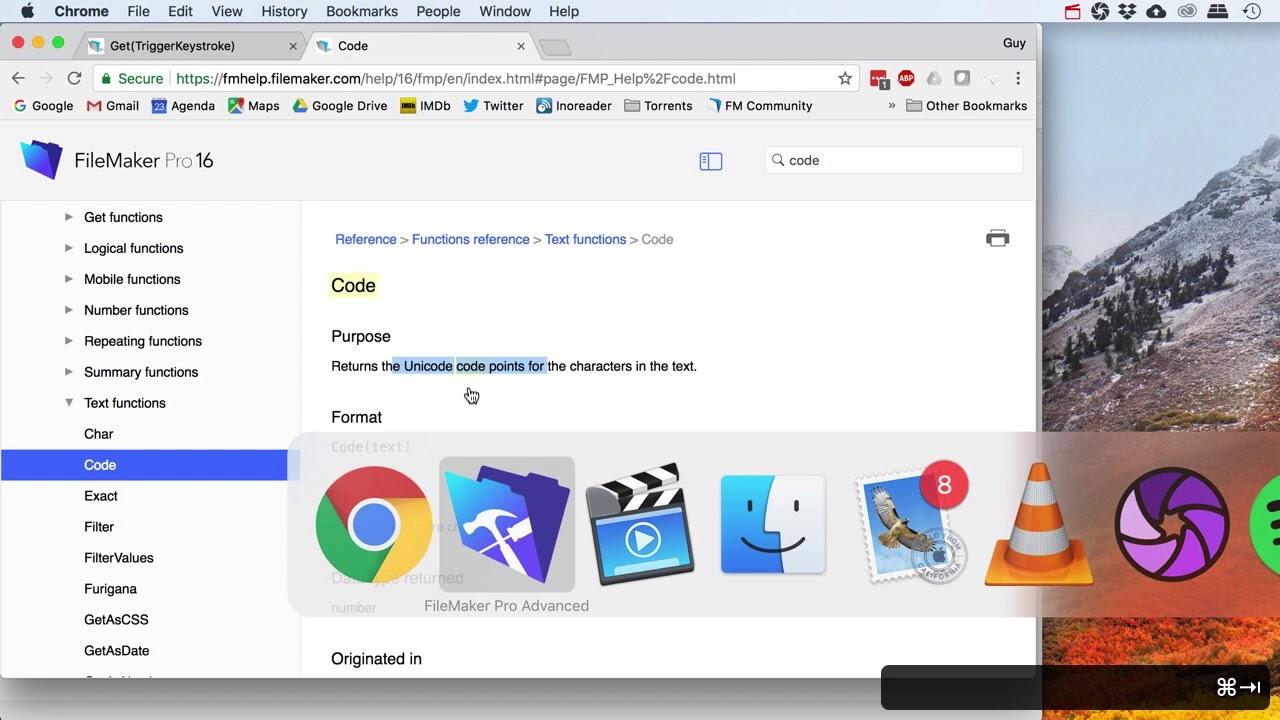The width and height of the screenshot is (1280, 720).
Task: Open Time Machine menu bar icon
Action: point(1251,11)
